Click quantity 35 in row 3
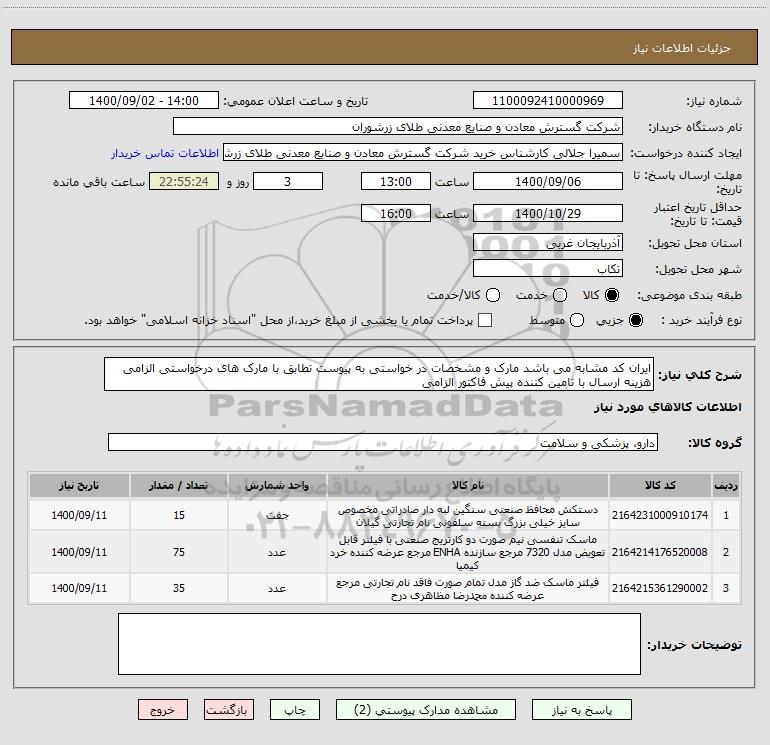 [x=179, y=588]
